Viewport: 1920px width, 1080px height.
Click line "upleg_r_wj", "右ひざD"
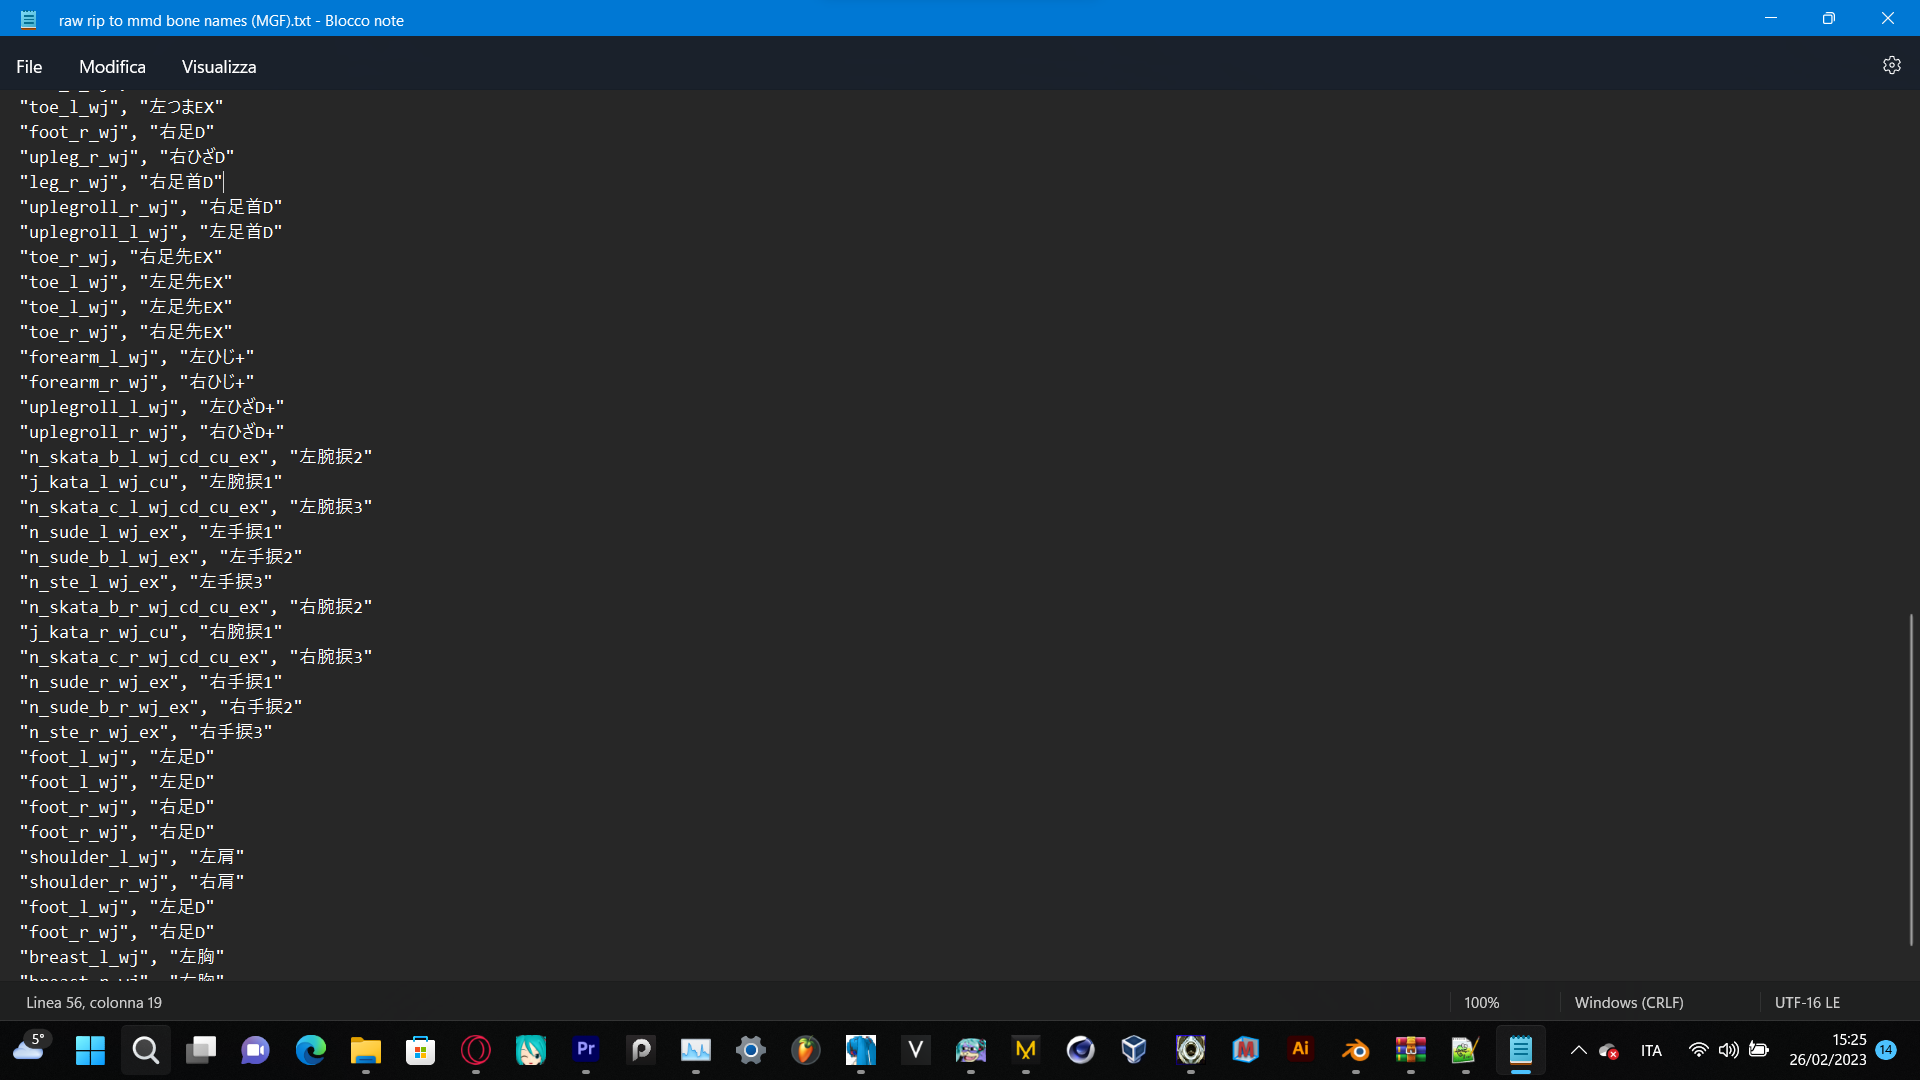point(127,157)
